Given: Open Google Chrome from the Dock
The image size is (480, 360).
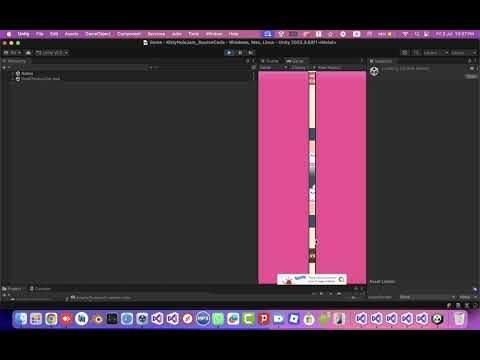Looking at the screenshot, I should (x=51, y=319).
